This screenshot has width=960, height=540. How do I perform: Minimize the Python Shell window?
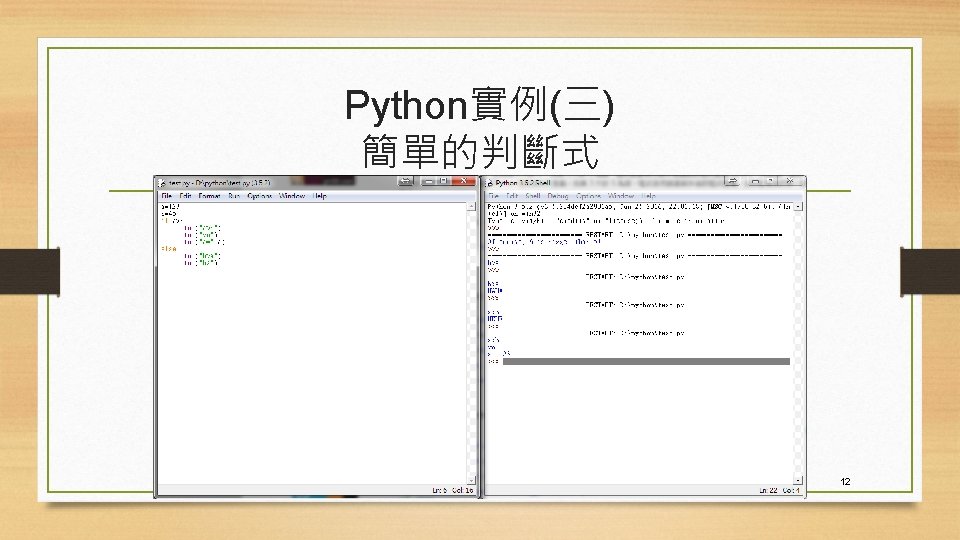click(756, 181)
